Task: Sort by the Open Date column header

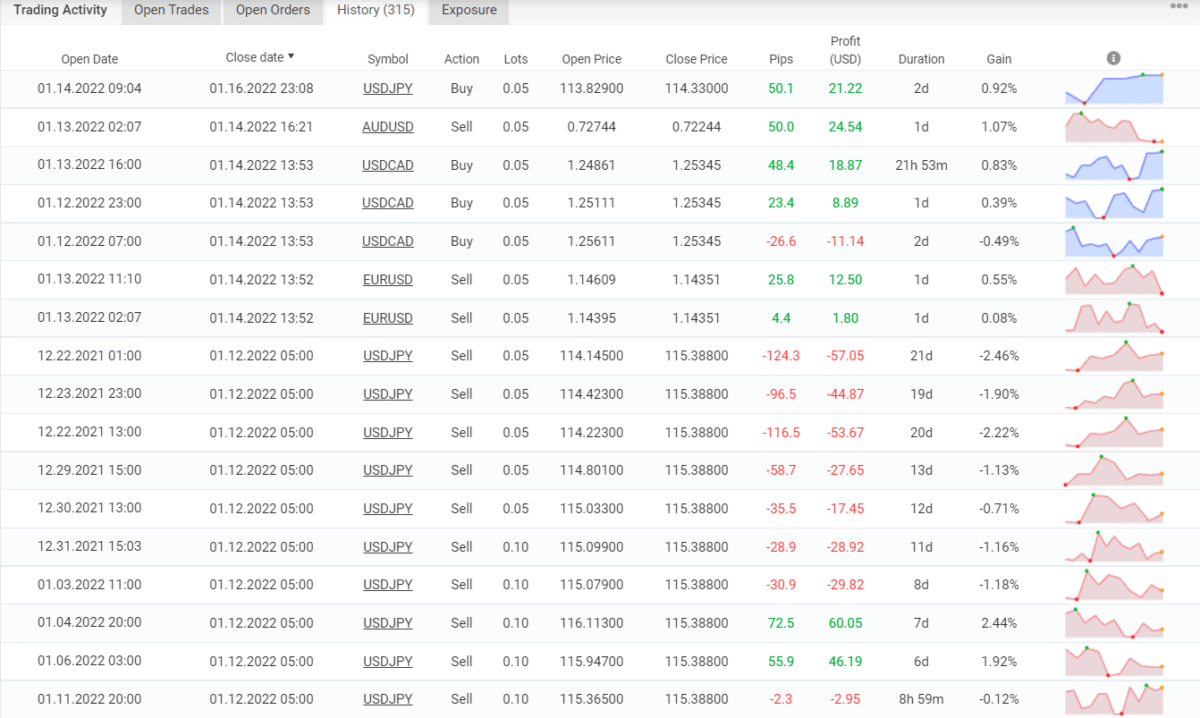Action: (90, 59)
